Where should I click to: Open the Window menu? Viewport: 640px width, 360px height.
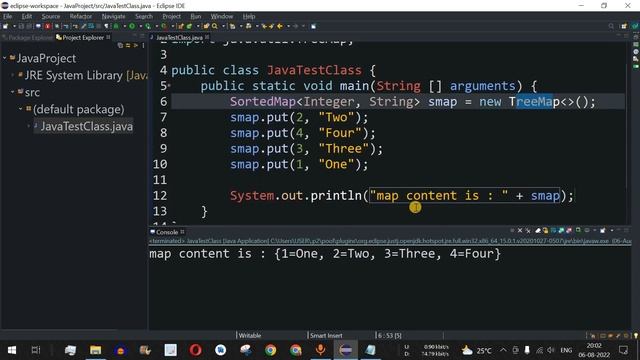222,16
